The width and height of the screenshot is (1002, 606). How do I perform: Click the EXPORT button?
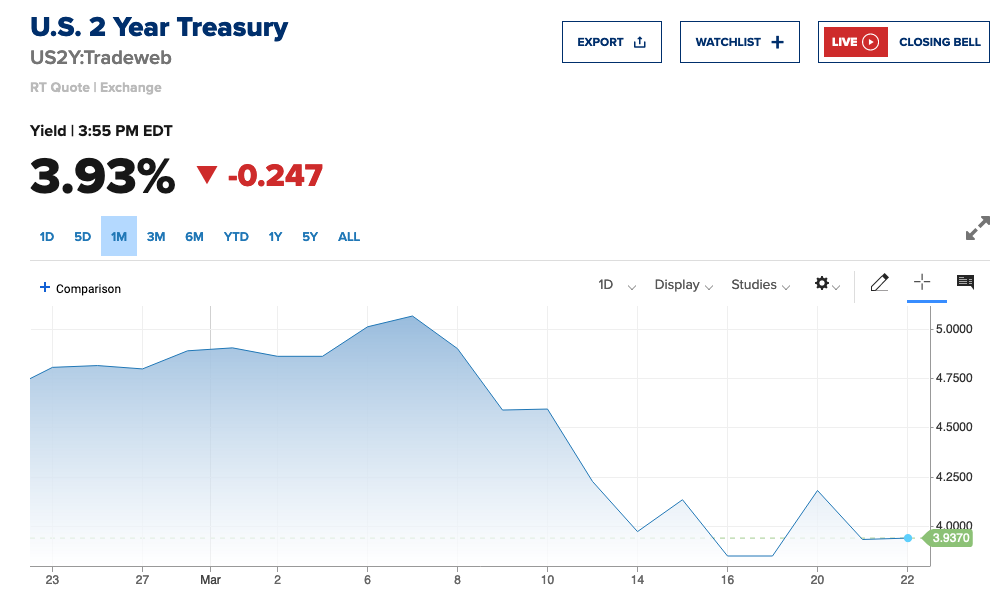[x=611, y=42]
